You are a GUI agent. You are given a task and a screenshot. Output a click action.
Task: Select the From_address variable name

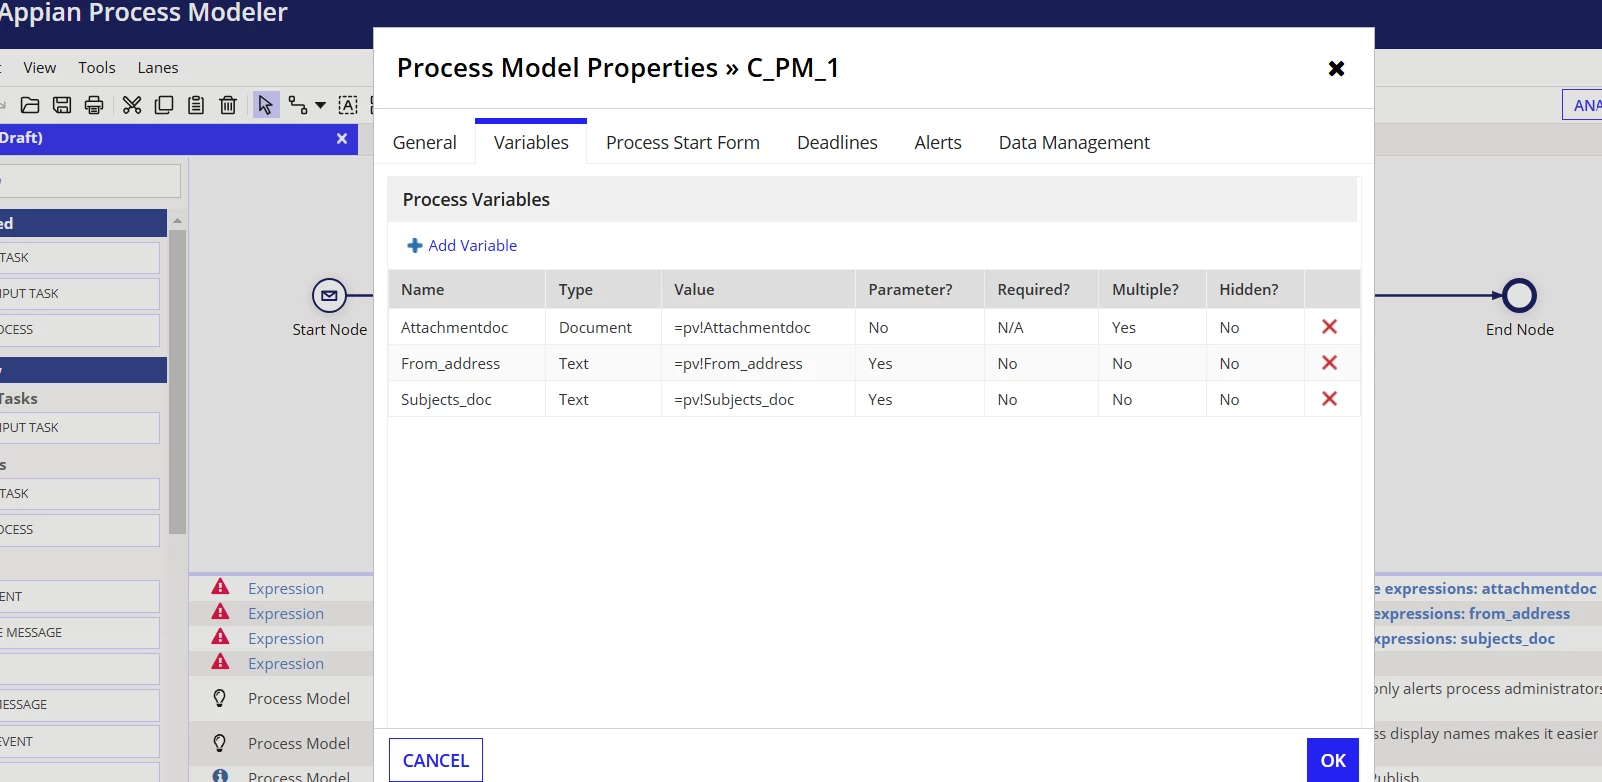point(450,363)
